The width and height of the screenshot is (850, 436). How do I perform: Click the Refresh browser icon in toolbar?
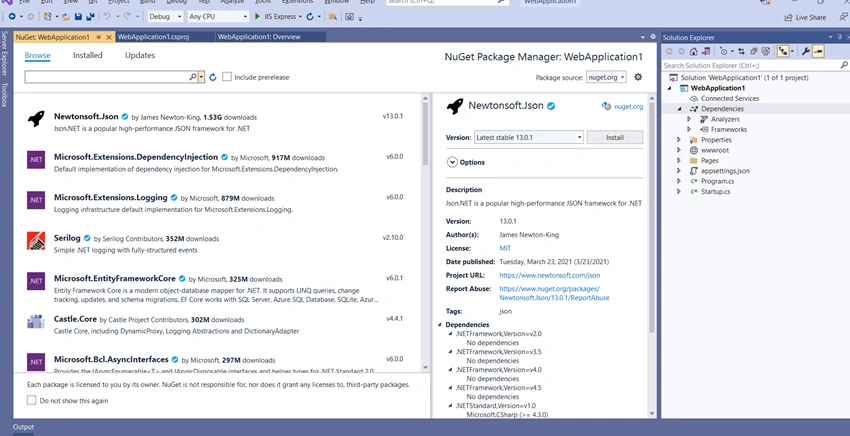tap(310, 17)
